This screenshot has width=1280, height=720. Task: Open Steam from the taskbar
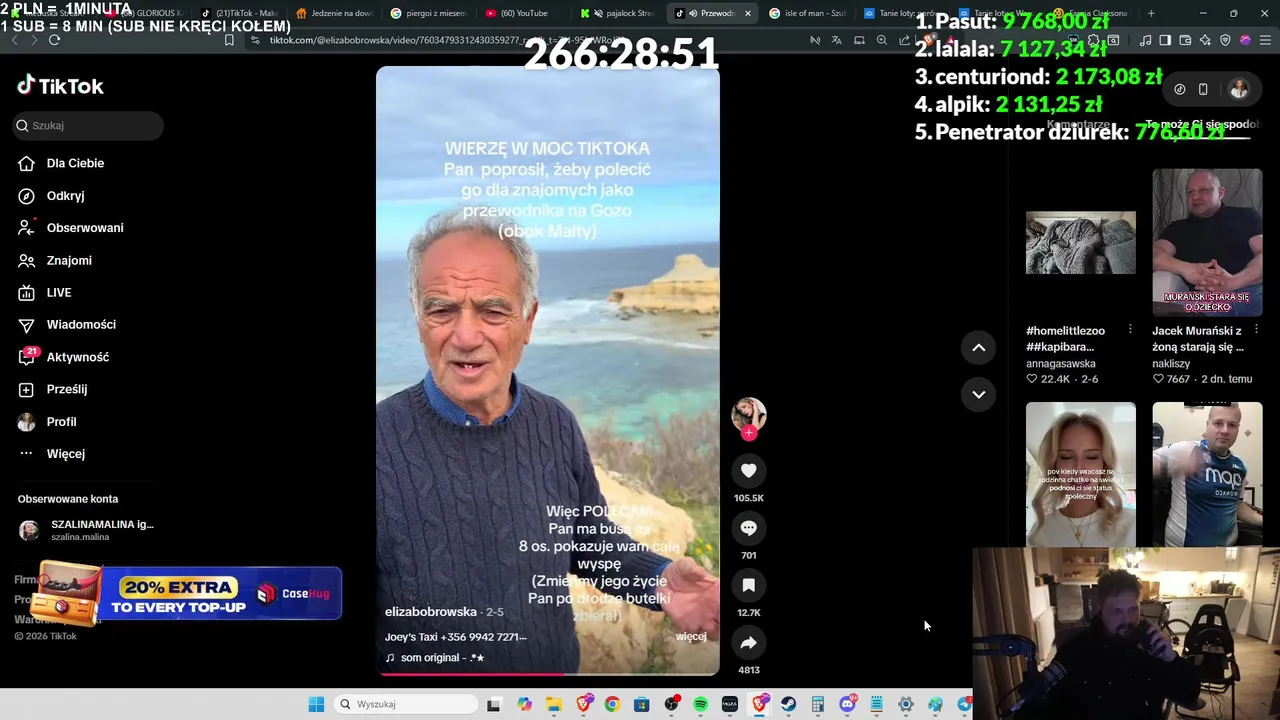tap(789, 704)
